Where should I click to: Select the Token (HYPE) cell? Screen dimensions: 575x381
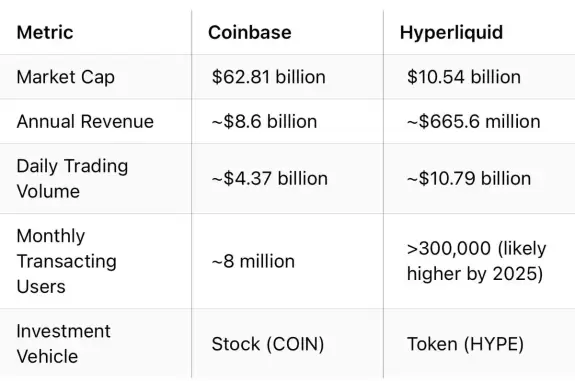[x=465, y=344]
